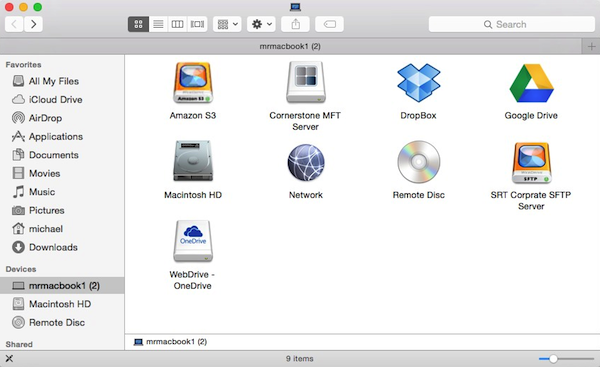Click the Favorites section header
The image size is (600, 367).
[23, 65]
